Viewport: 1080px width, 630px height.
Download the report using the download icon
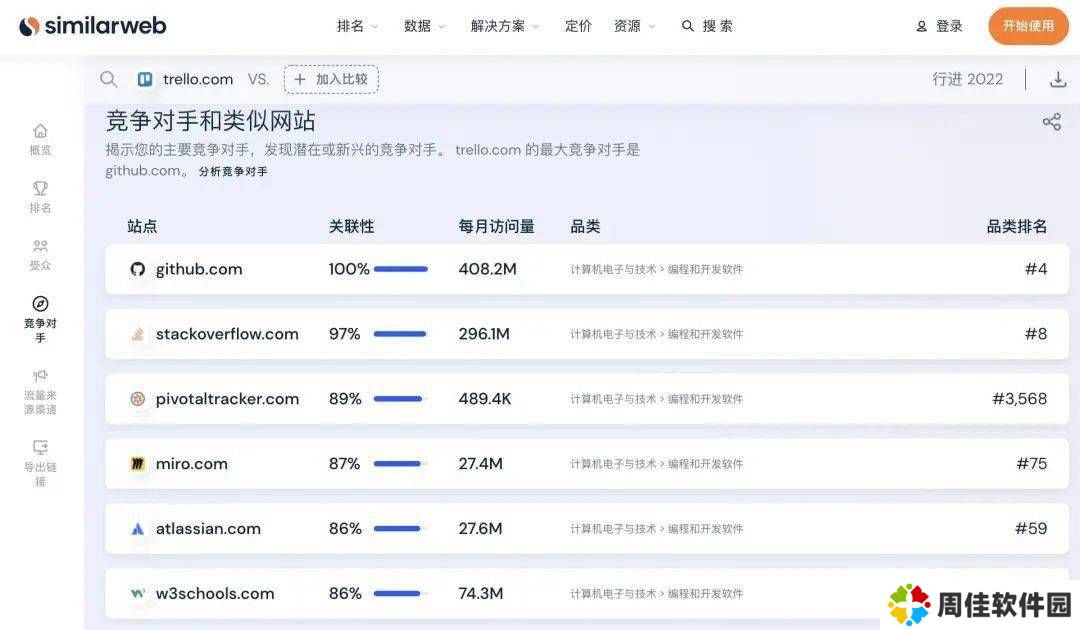pyautogui.click(x=1058, y=79)
